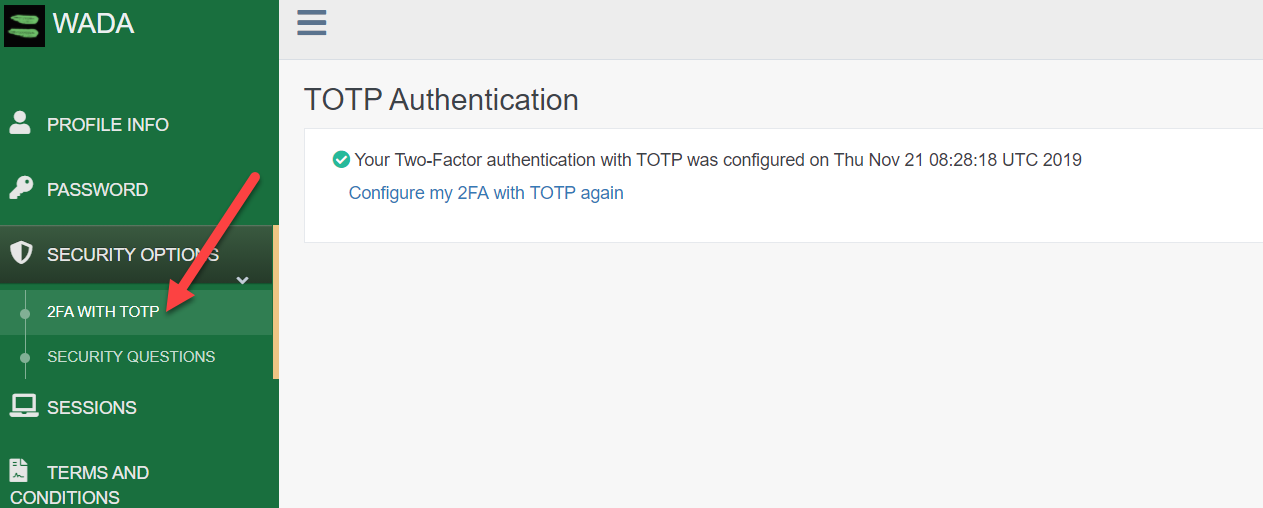Screen dimensions: 1263x508
Task: Click the TOTP Authentication heading
Action: coord(441,100)
